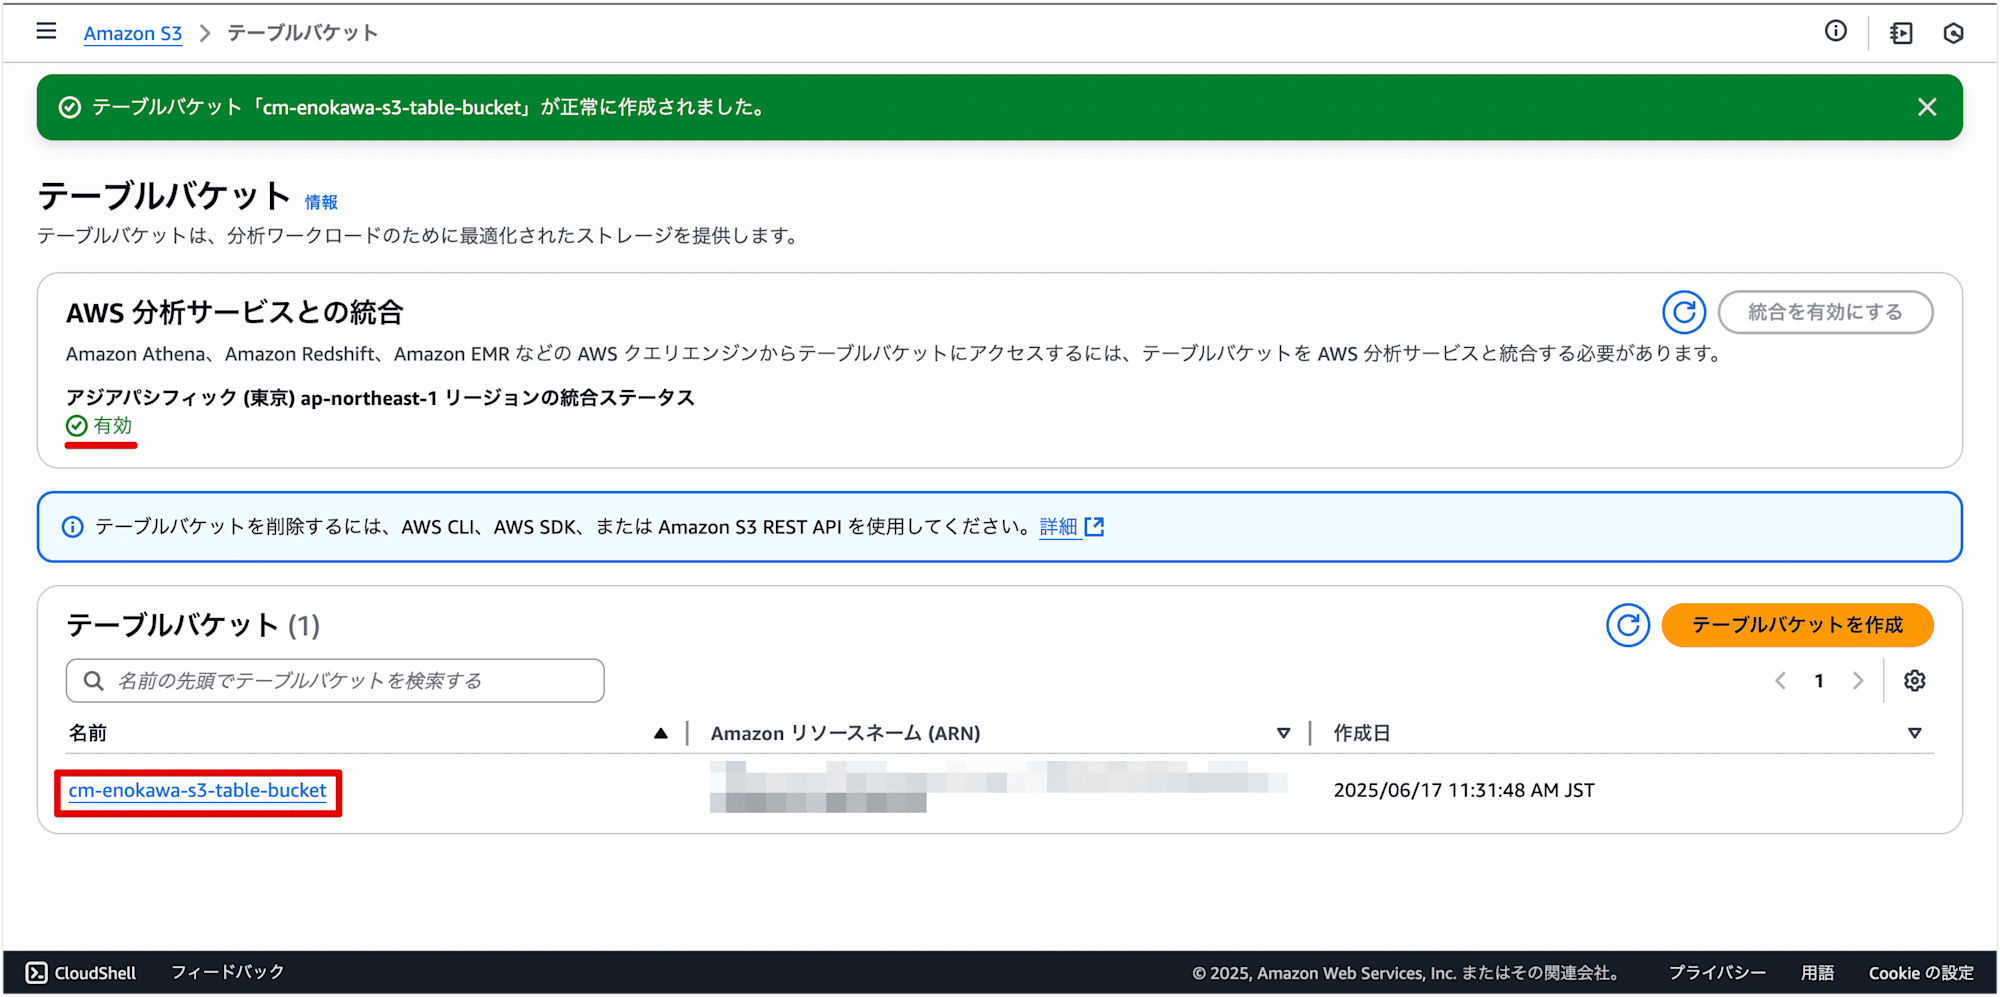Sort by 名前 column ascending arrow

[x=661, y=734]
